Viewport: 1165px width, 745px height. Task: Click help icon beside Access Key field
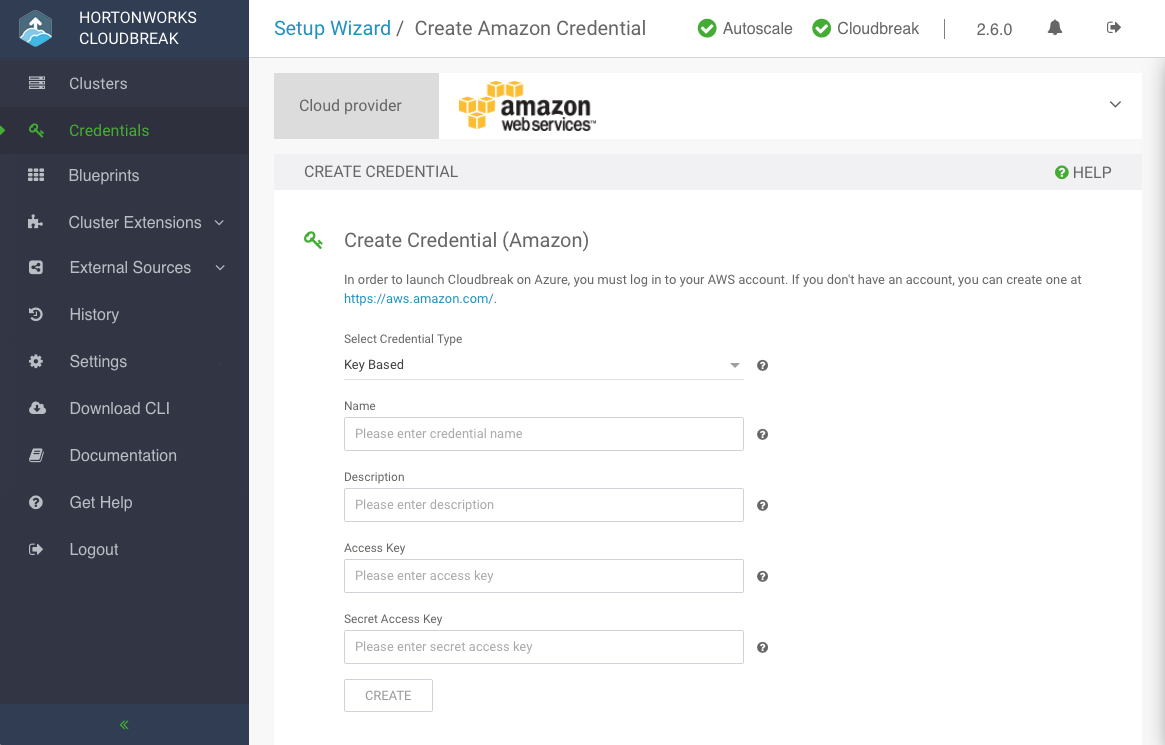tap(762, 577)
